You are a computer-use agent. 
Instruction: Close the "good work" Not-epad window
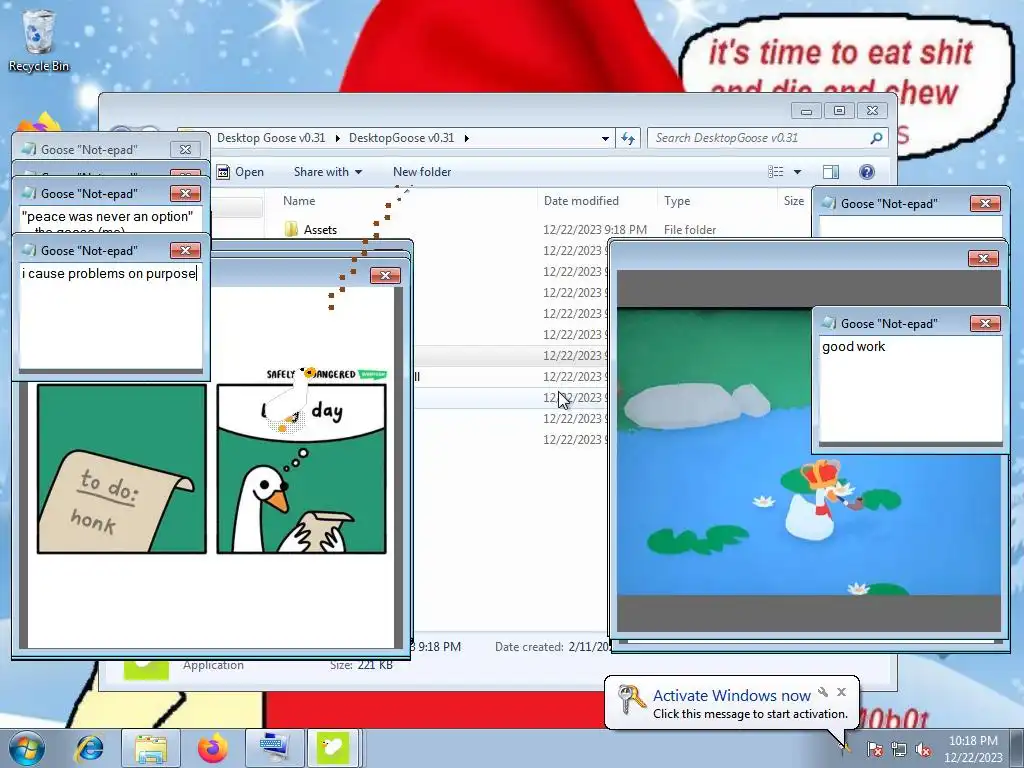point(985,323)
